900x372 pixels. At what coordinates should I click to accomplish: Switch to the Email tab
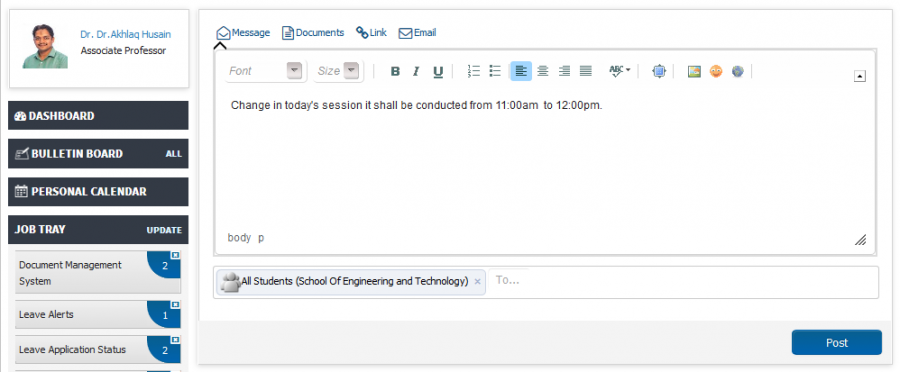[x=417, y=33]
